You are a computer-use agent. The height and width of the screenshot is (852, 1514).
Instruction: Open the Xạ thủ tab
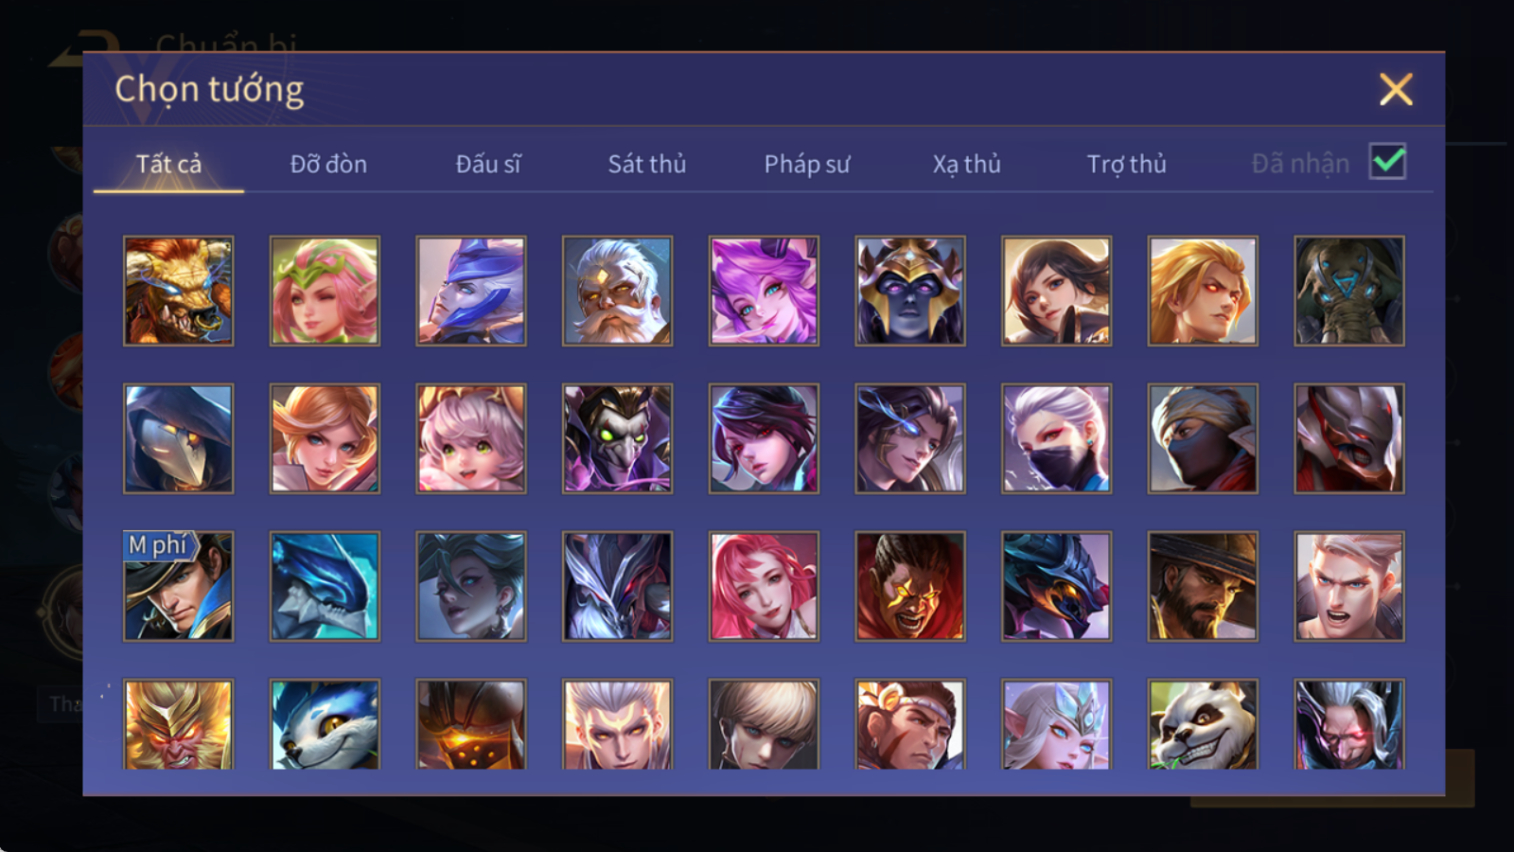pos(966,164)
